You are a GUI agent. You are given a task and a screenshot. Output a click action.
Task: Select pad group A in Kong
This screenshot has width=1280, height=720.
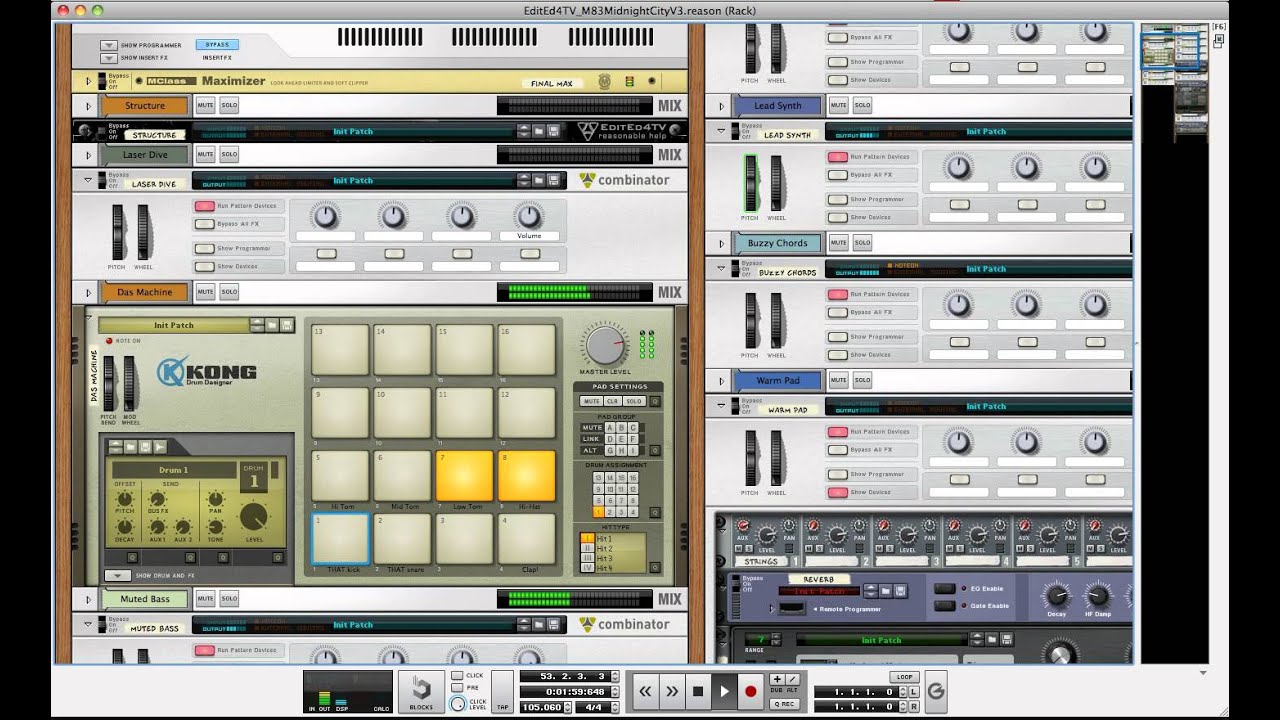[x=609, y=427]
